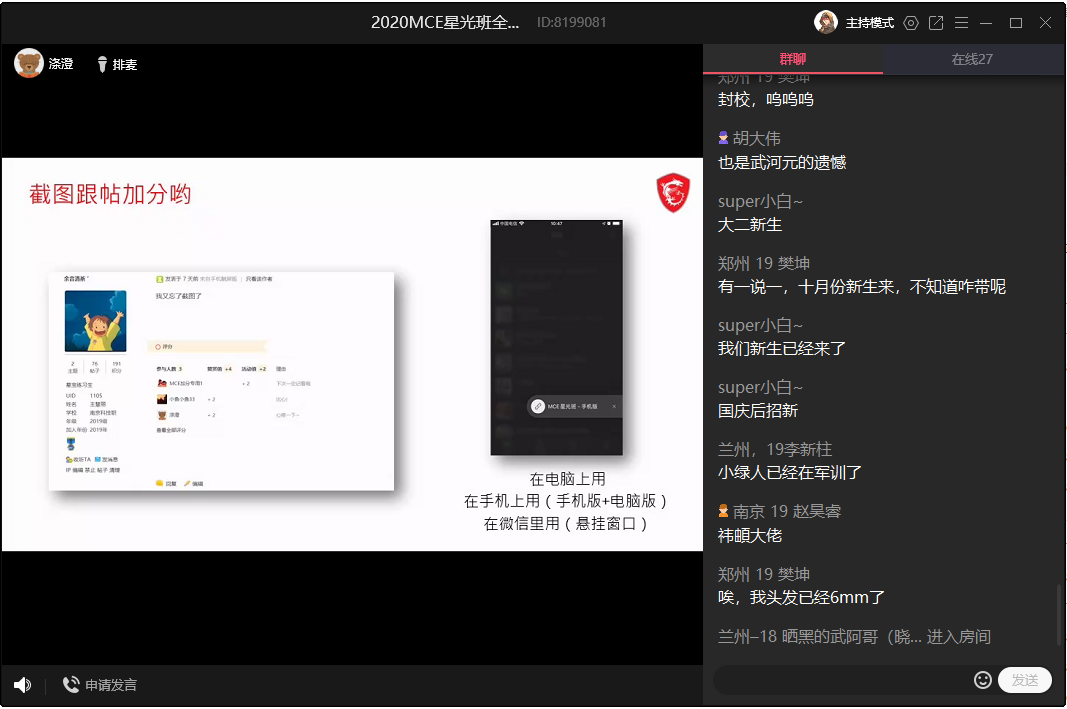
Task: Click 郑州 19 樊坤 above 头发已经6mm message
Action: (764, 574)
